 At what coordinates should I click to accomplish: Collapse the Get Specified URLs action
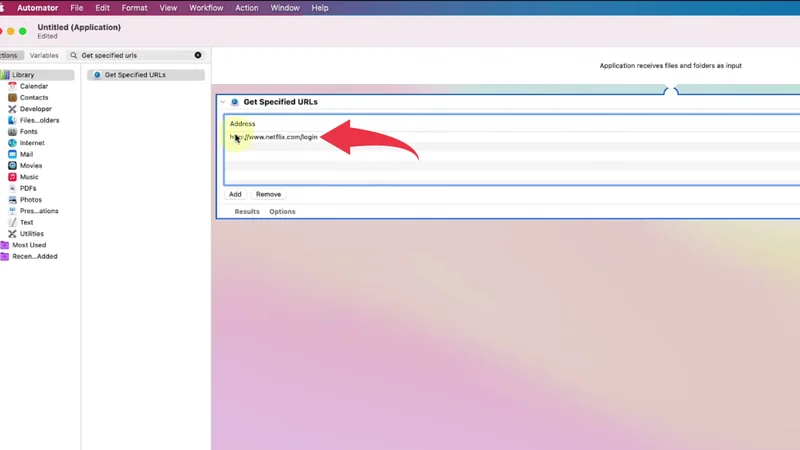(223, 102)
